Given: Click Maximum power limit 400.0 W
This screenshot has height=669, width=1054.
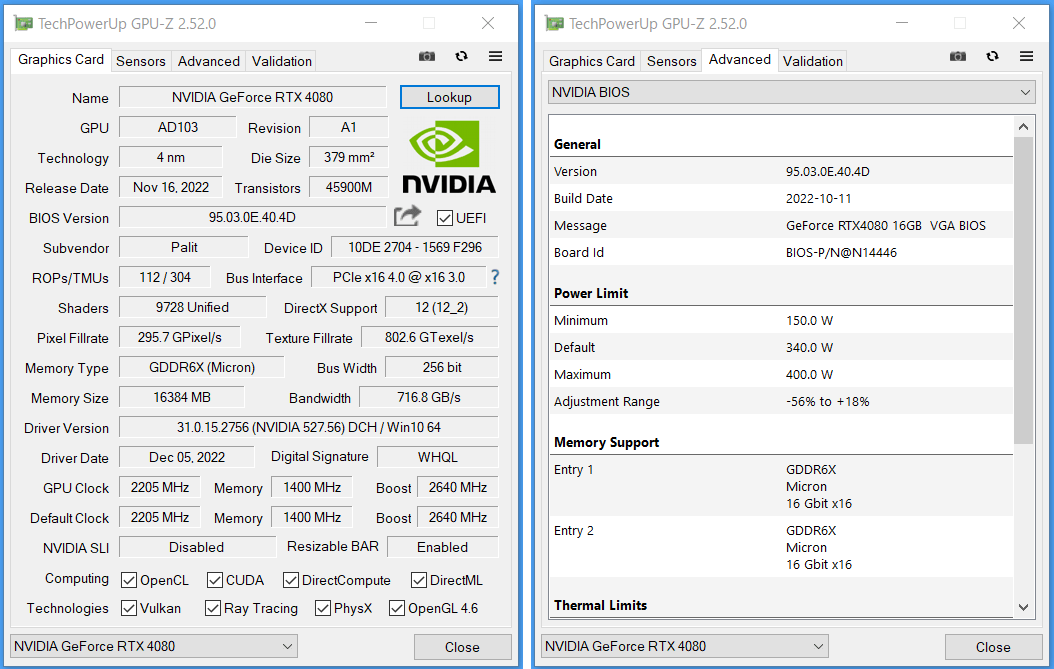Looking at the screenshot, I should (x=809, y=375).
